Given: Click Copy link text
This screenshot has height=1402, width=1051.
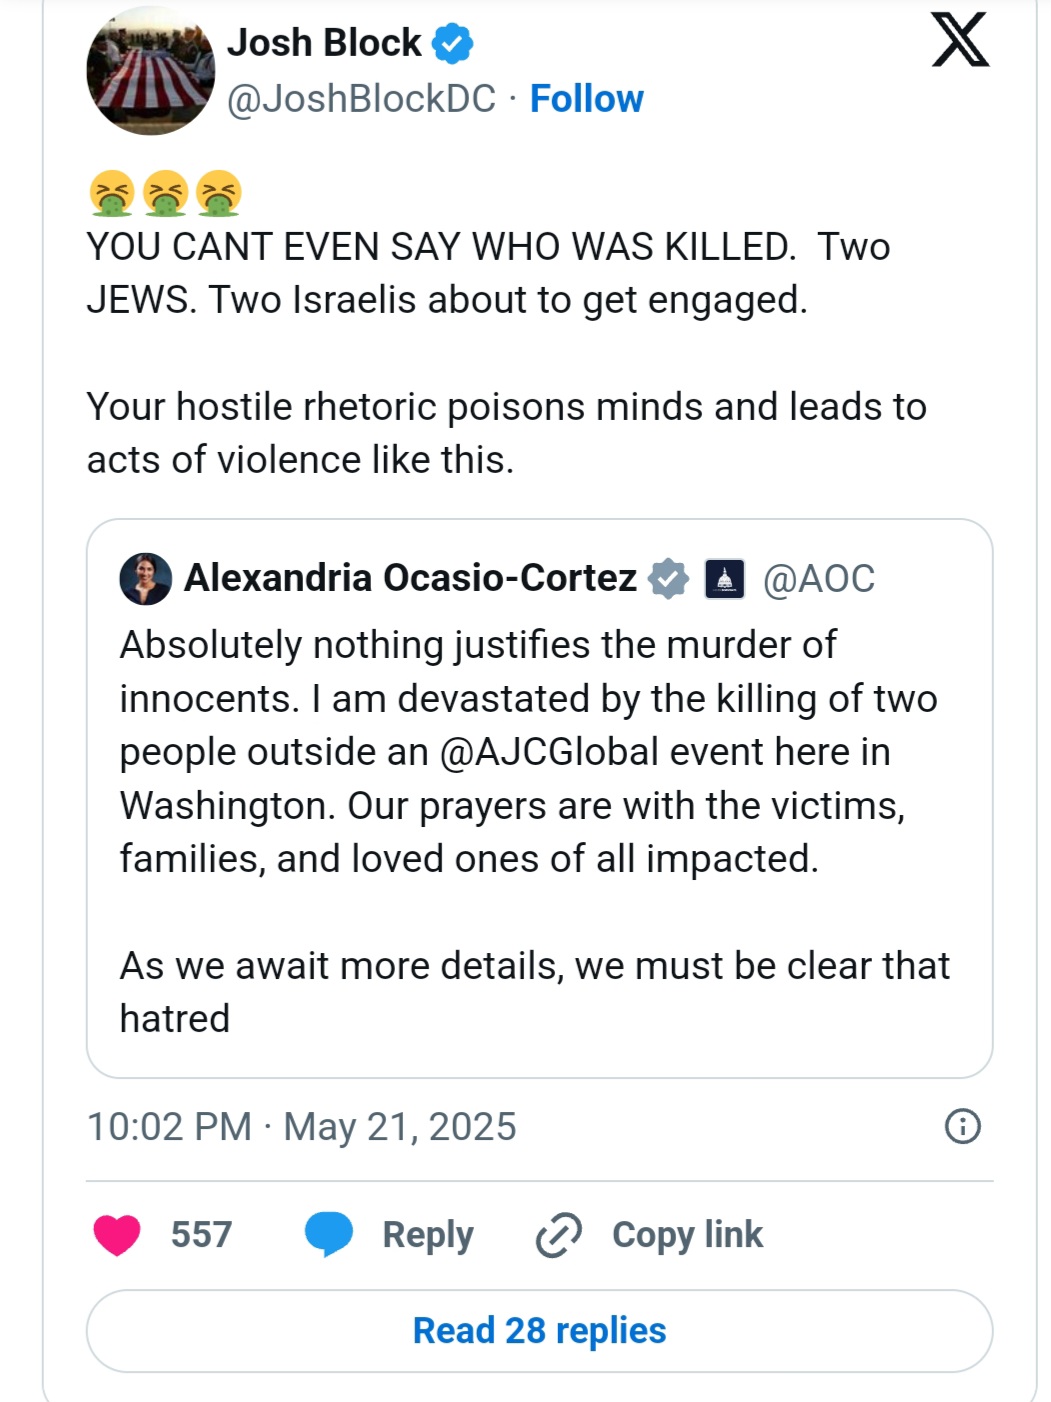Looking at the screenshot, I should pos(687,1234).
